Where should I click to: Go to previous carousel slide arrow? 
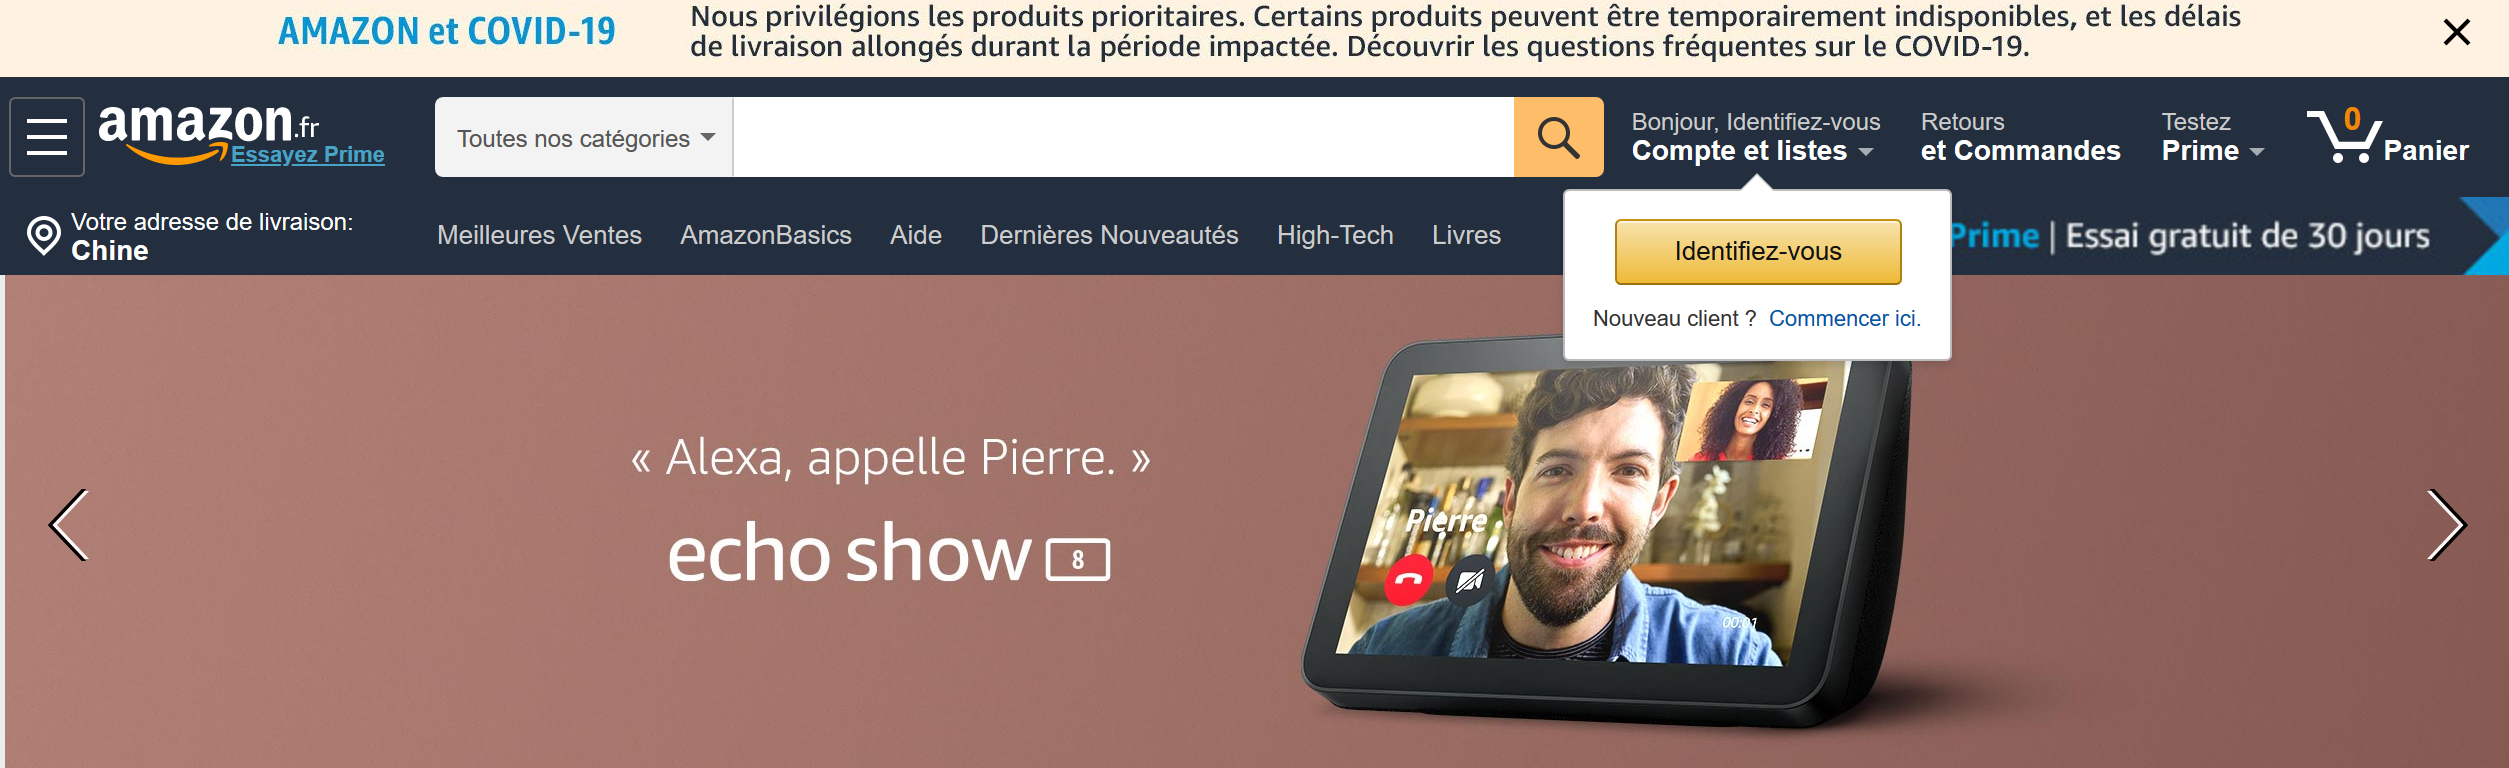point(69,525)
